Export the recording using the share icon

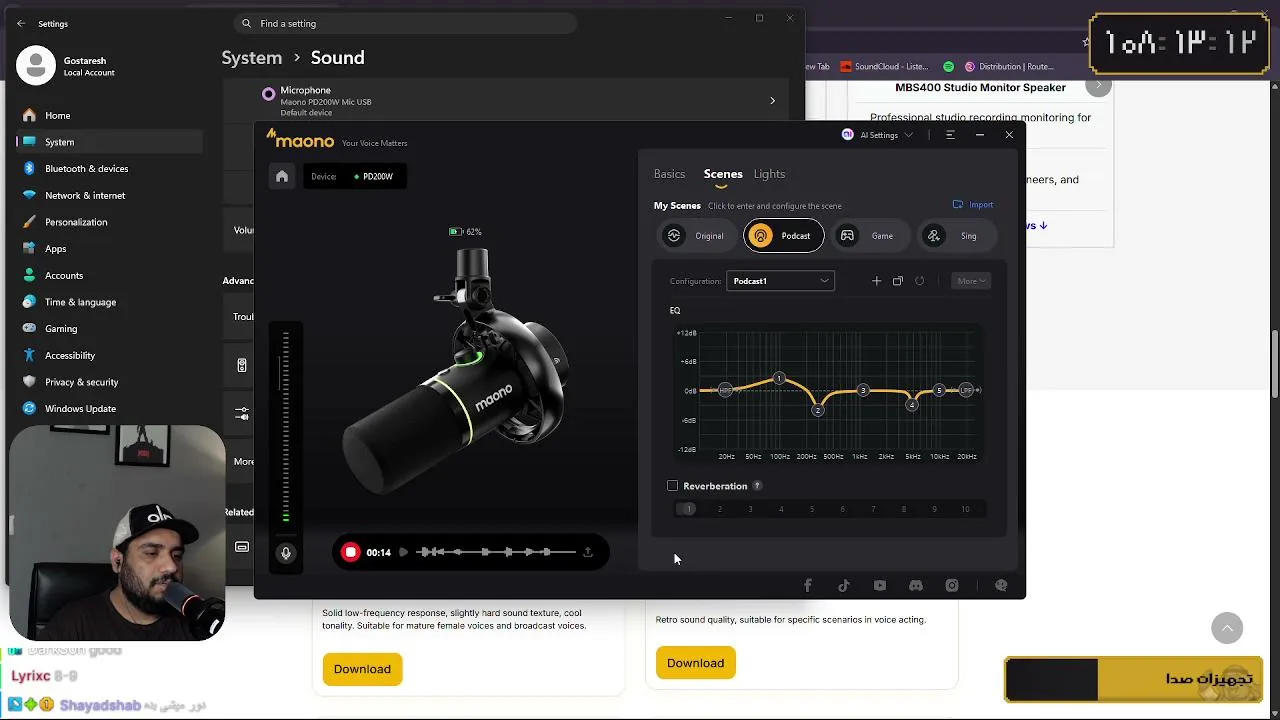(588, 552)
